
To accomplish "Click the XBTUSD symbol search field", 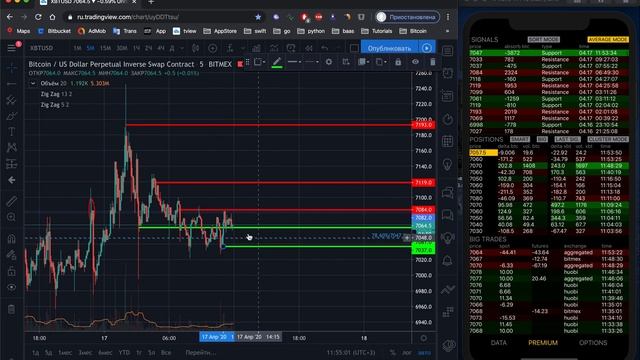I will [x=41, y=48].
